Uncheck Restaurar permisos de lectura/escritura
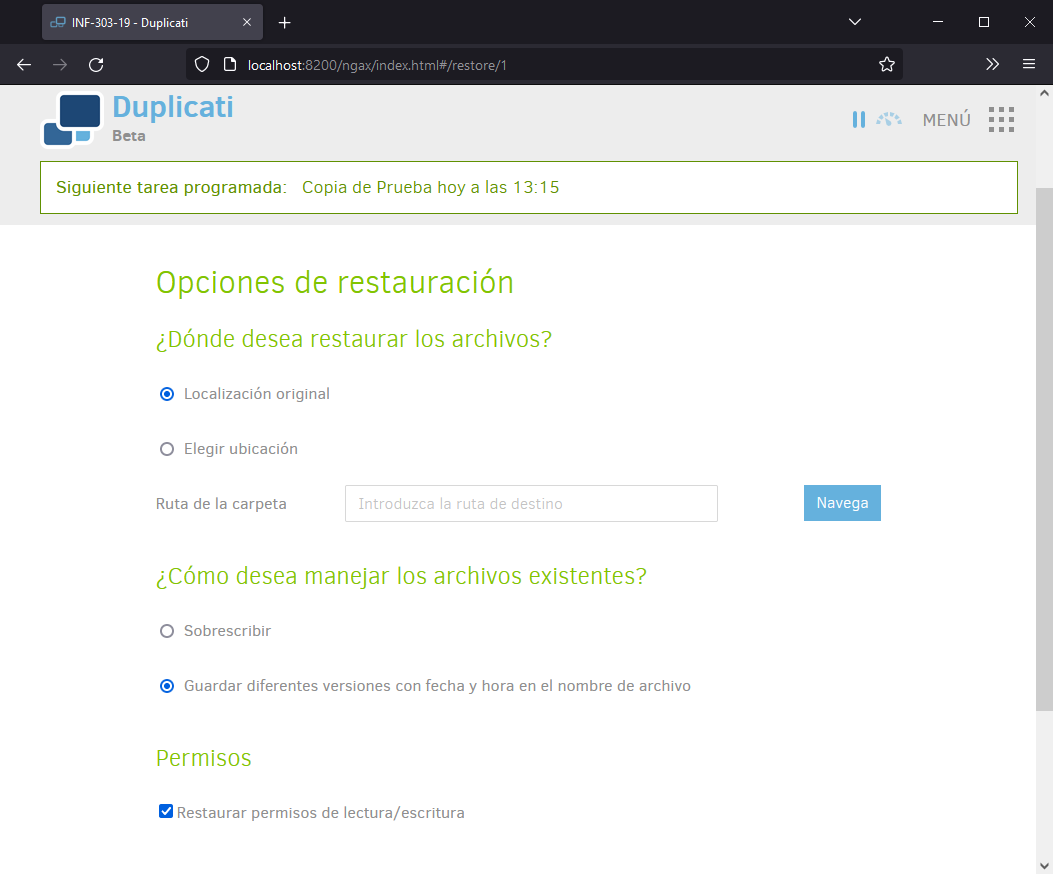Screen dimensions: 1053x874 click(x=166, y=811)
